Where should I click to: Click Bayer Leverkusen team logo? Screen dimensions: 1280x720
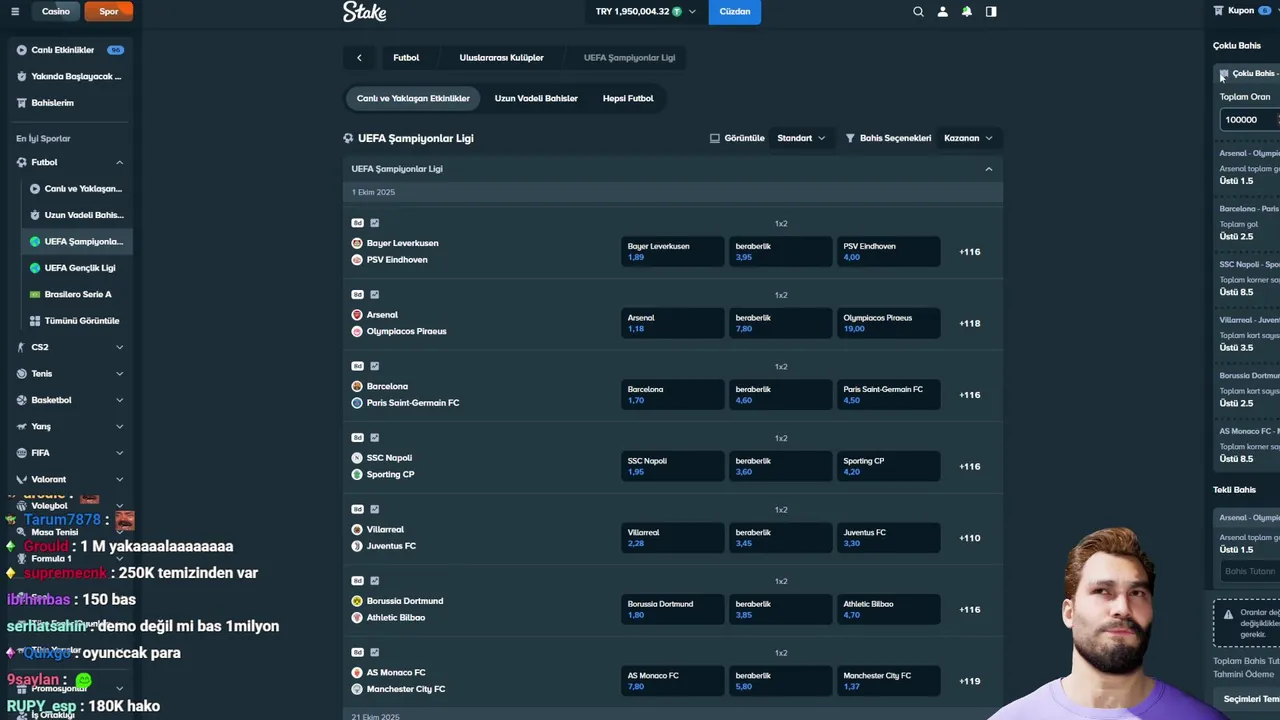pos(357,243)
